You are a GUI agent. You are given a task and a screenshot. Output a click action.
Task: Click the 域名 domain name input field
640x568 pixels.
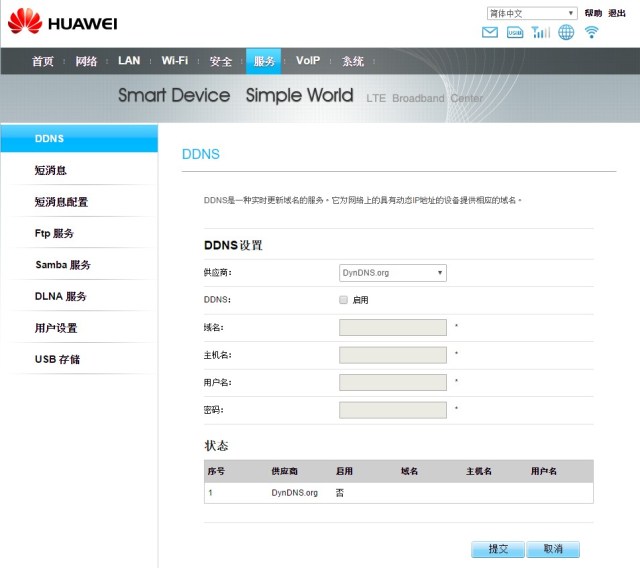pyautogui.click(x=393, y=327)
